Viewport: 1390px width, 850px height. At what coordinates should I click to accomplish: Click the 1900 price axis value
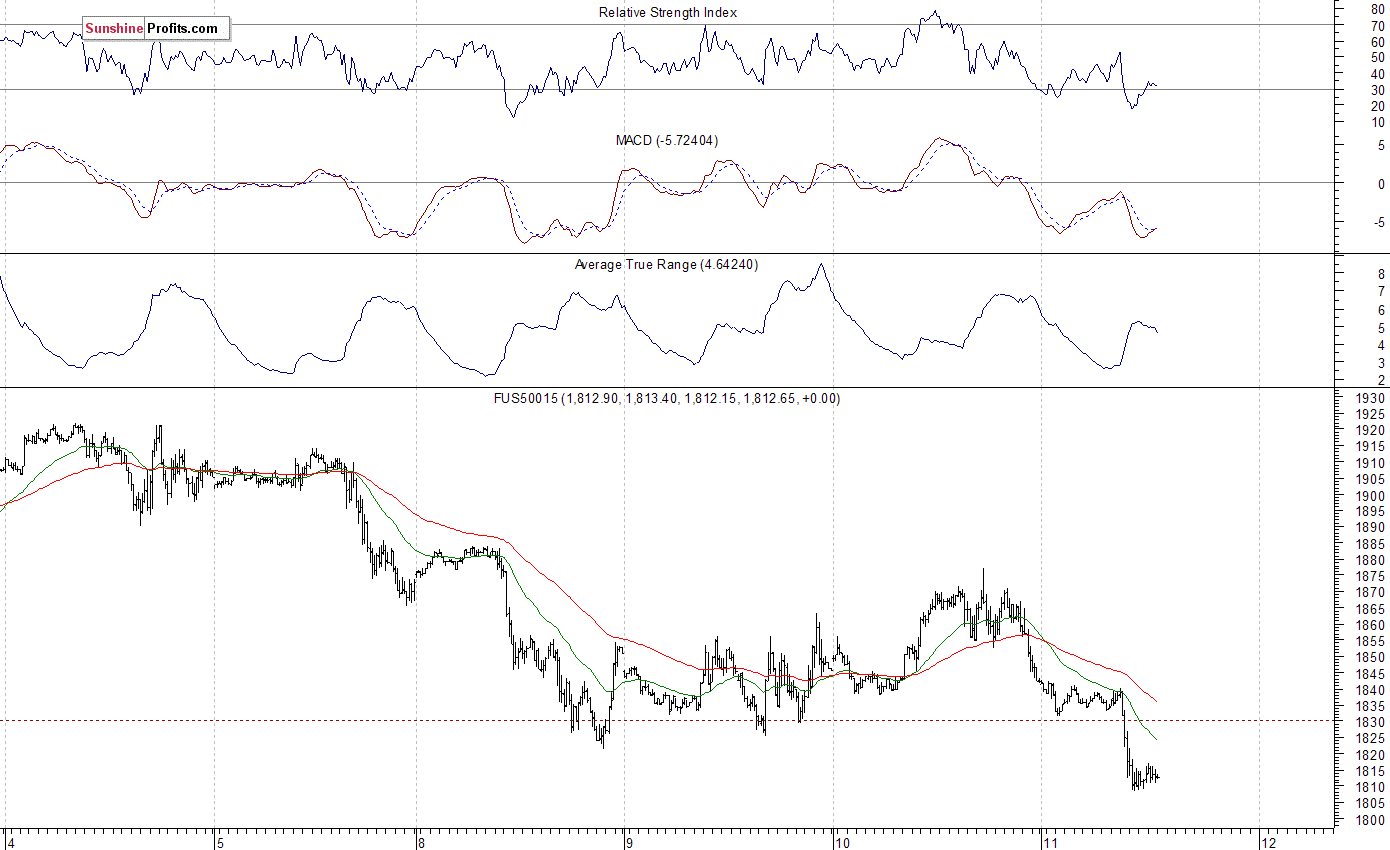click(x=1370, y=496)
